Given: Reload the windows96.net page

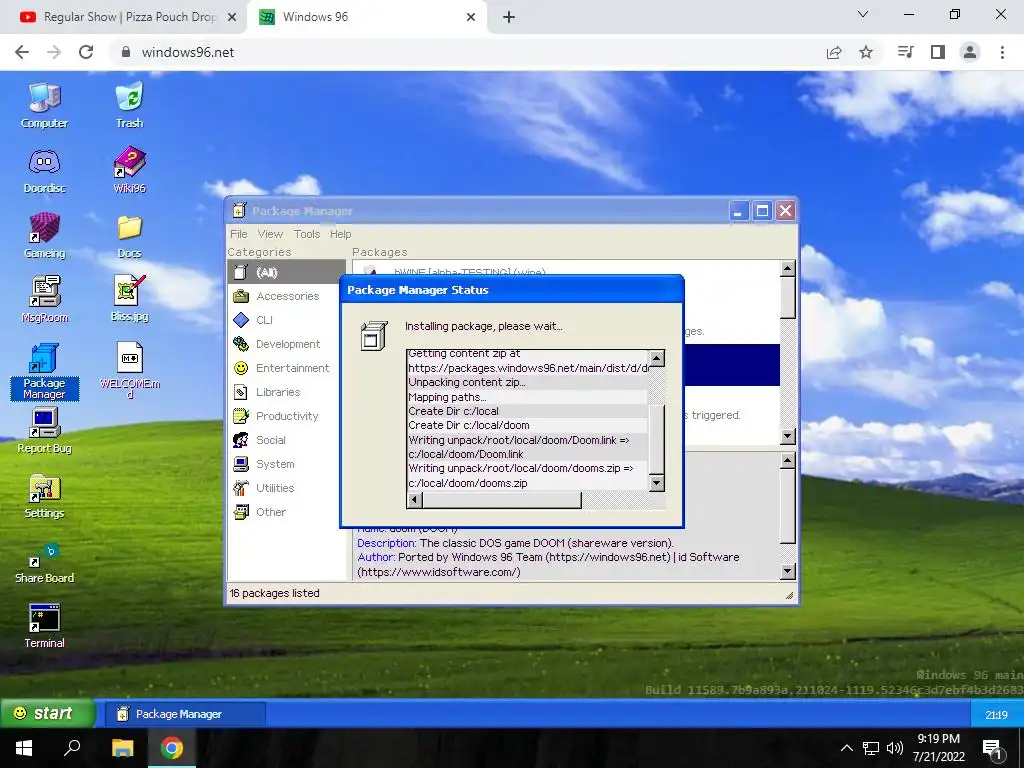Looking at the screenshot, I should [x=86, y=52].
